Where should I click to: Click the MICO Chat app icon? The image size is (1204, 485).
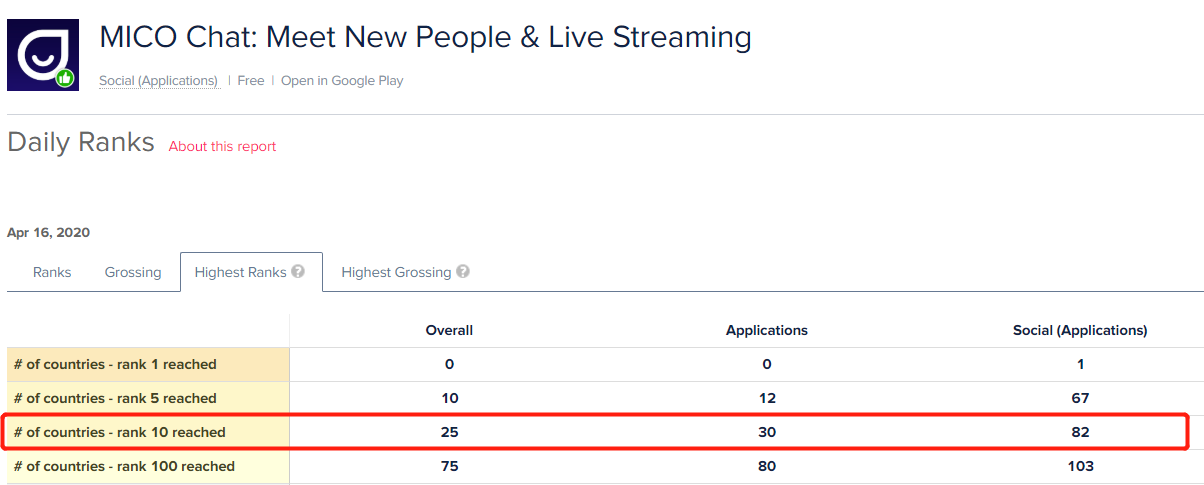[x=43, y=55]
